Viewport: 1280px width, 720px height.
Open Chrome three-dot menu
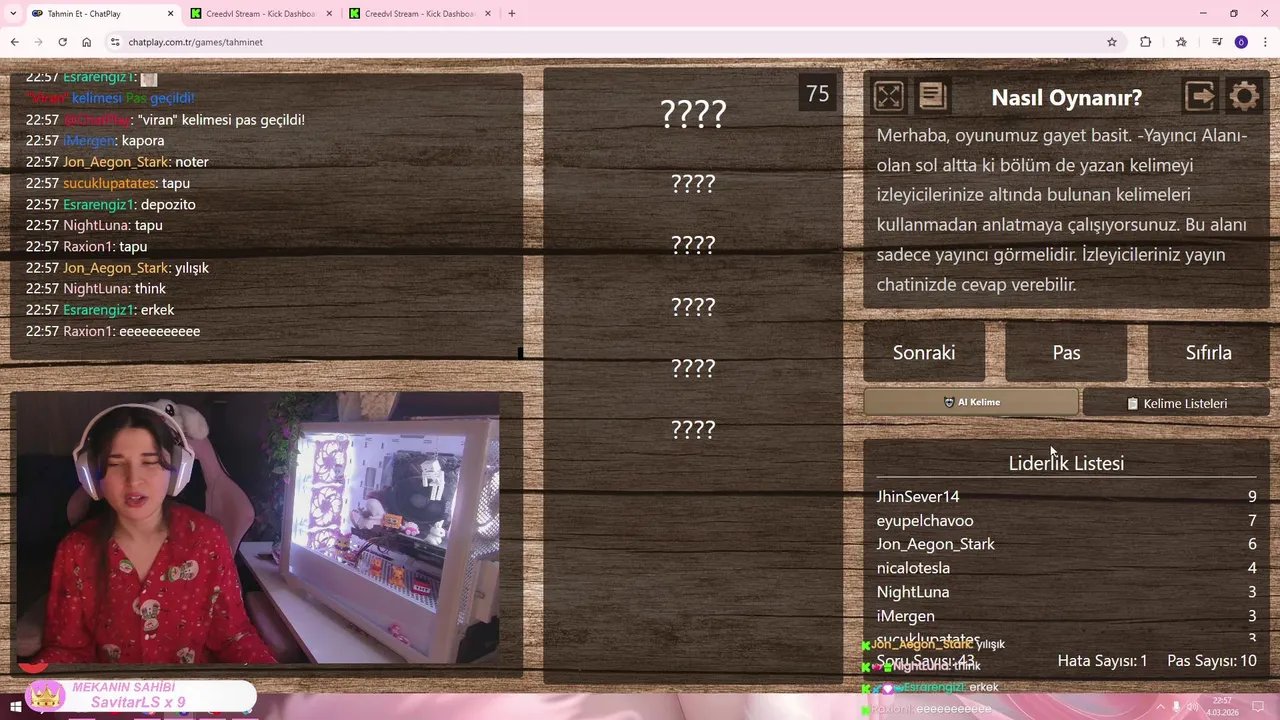1266,42
